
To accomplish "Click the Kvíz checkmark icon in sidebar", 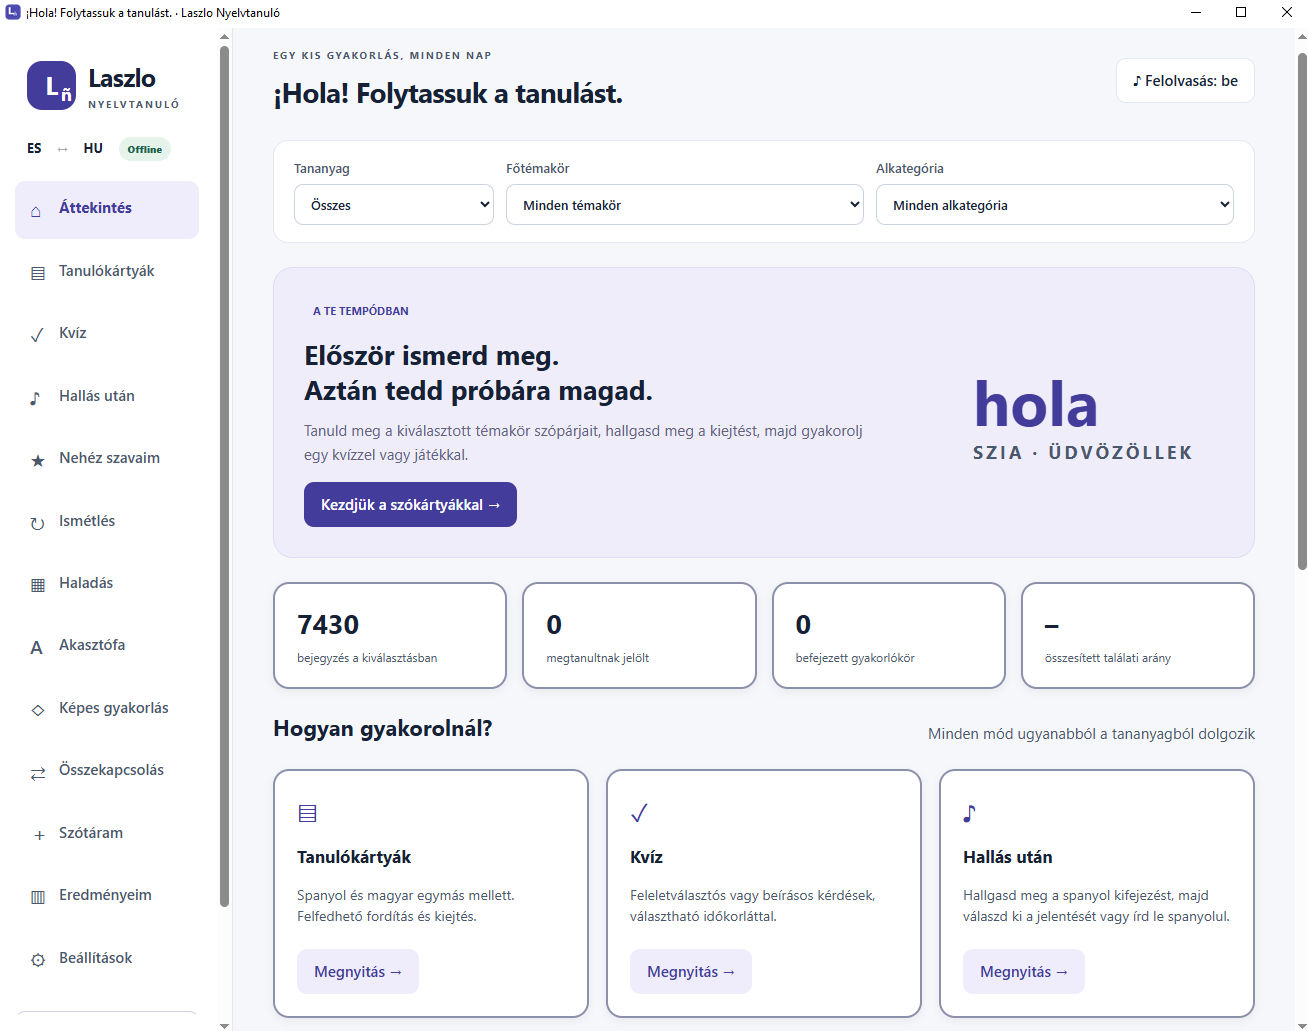I will [37, 334].
